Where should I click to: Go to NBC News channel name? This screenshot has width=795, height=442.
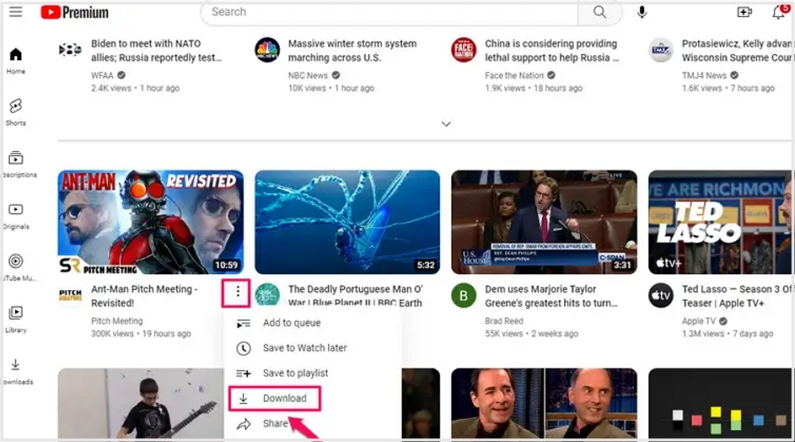(308, 76)
